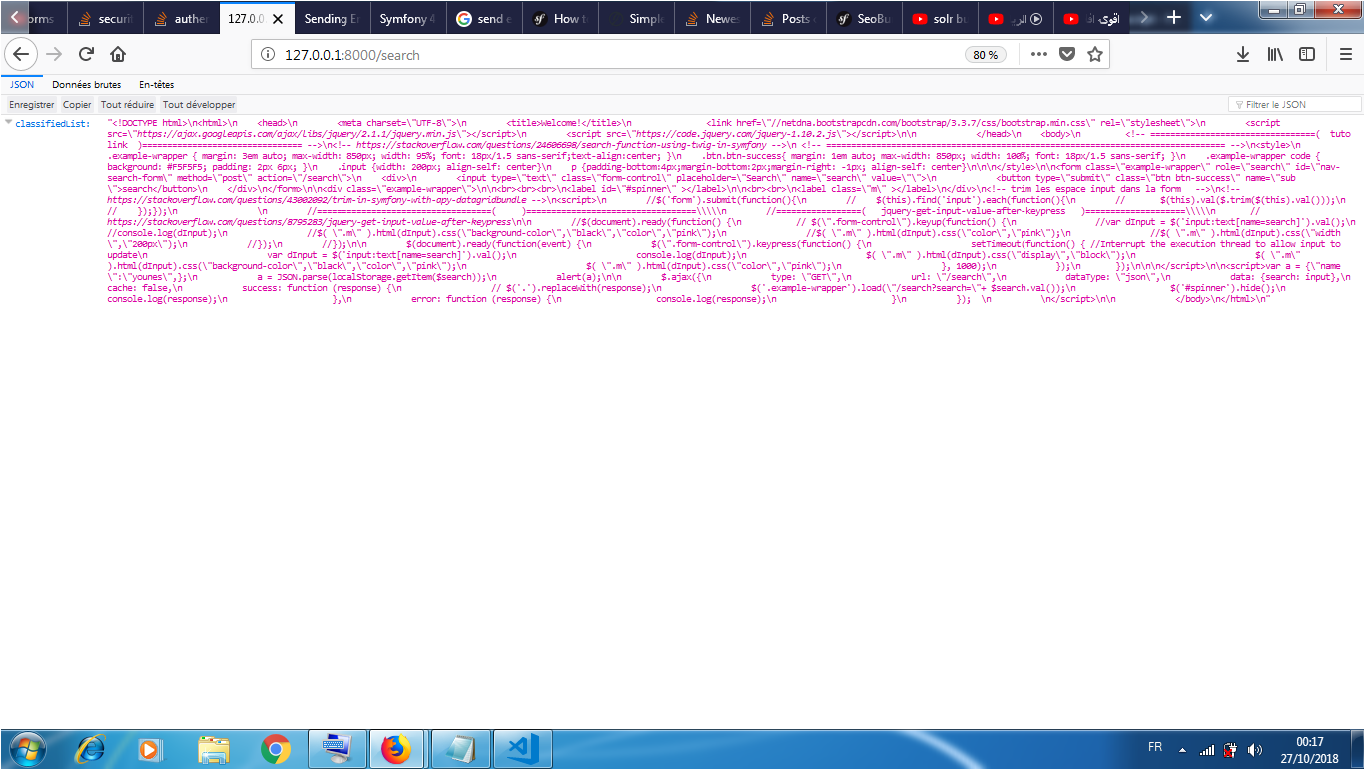Toggle the sidebar view icon

tap(1307, 54)
